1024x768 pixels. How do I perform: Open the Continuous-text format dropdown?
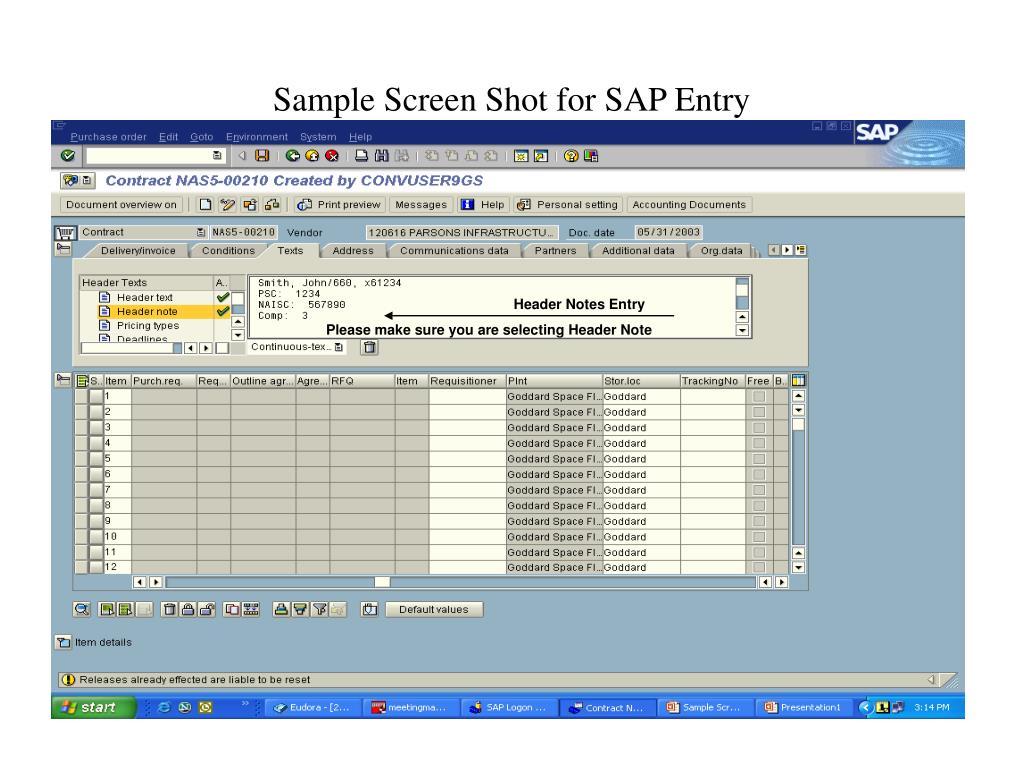338,347
